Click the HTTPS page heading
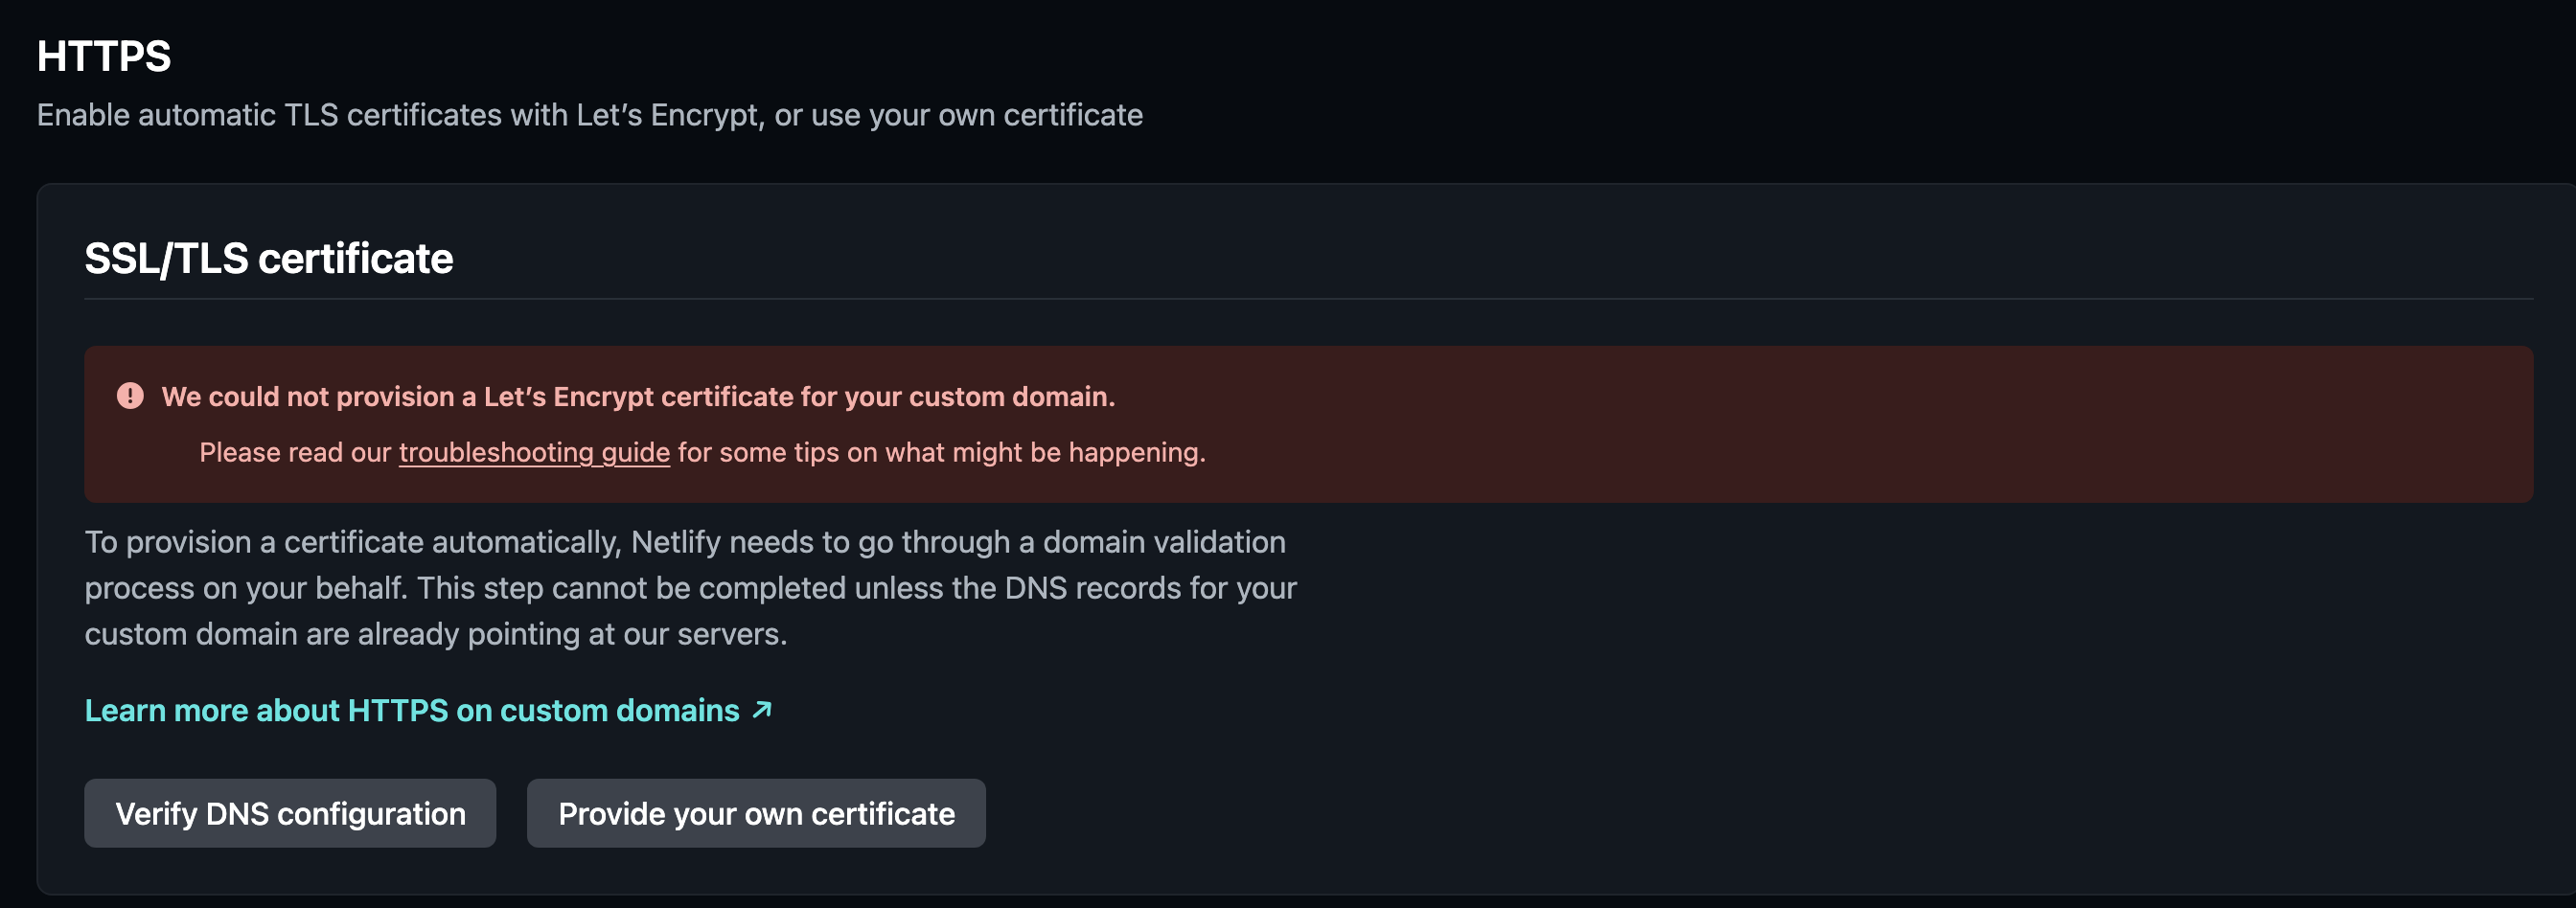The image size is (2576, 908). coord(104,56)
